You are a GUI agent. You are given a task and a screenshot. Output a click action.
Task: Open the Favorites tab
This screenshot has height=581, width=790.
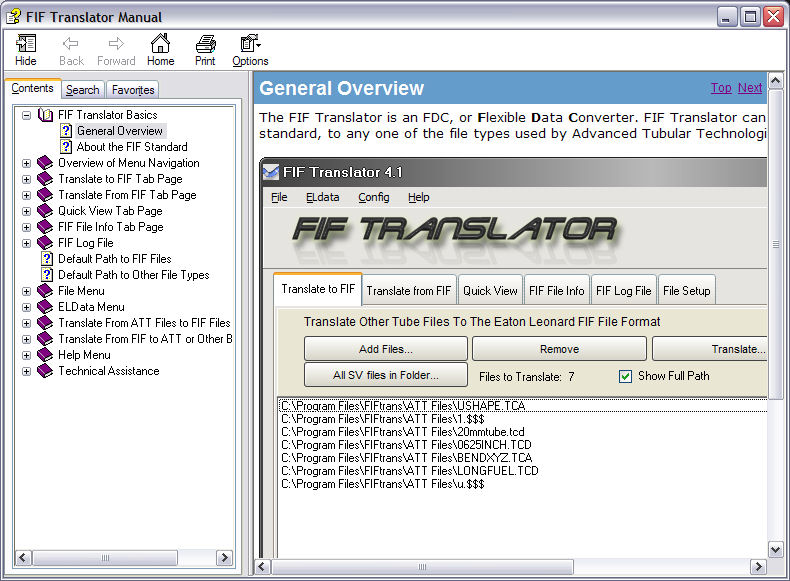[x=133, y=90]
